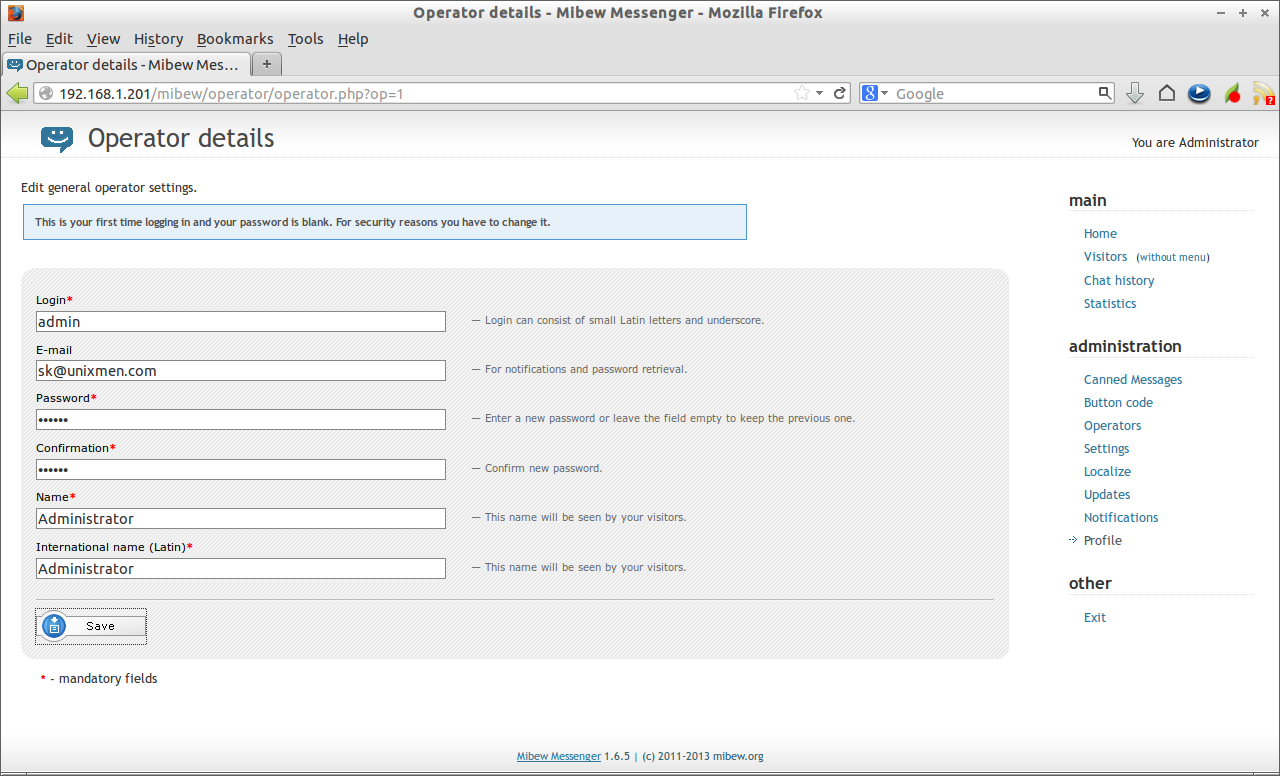Open the Google search engine selector
1280x776 pixels.
876,93
